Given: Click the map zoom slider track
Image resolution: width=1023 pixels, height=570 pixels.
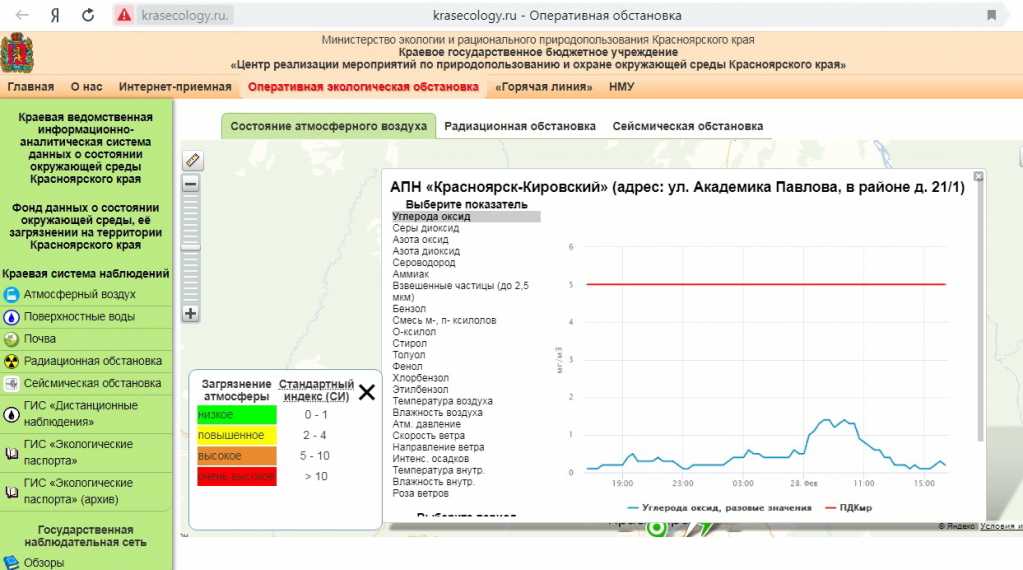Looking at the screenshot, I should (x=191, y=249).
